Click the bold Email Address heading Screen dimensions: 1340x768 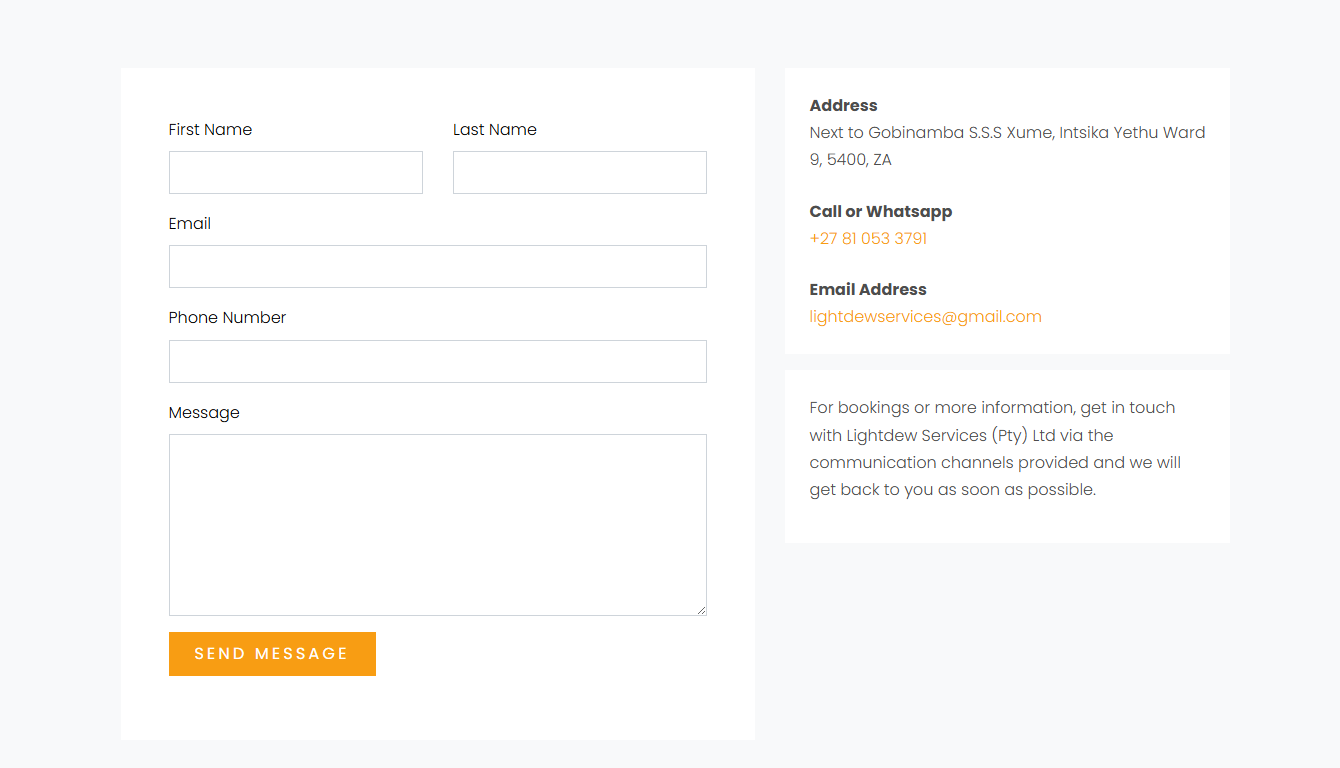pos(867,290)
